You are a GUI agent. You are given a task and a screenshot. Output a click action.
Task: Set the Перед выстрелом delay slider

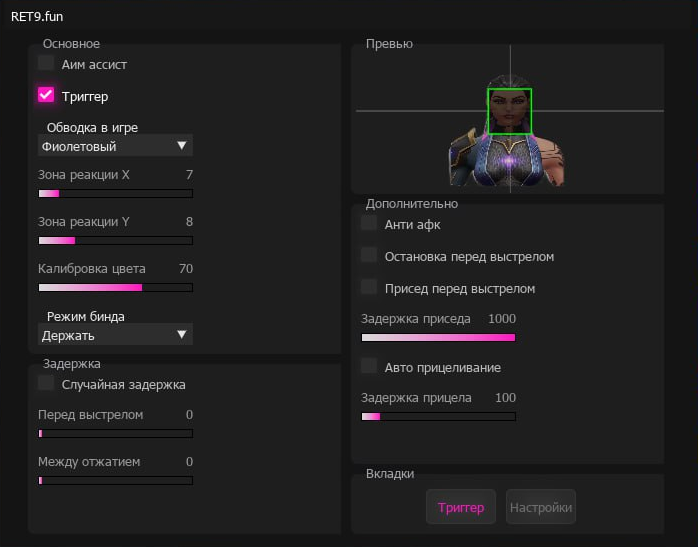click(115, 433)
